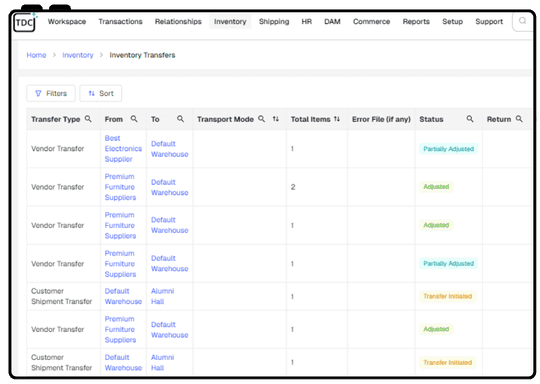Open the Support menu

pyautogui.click(x=489, y=22)
